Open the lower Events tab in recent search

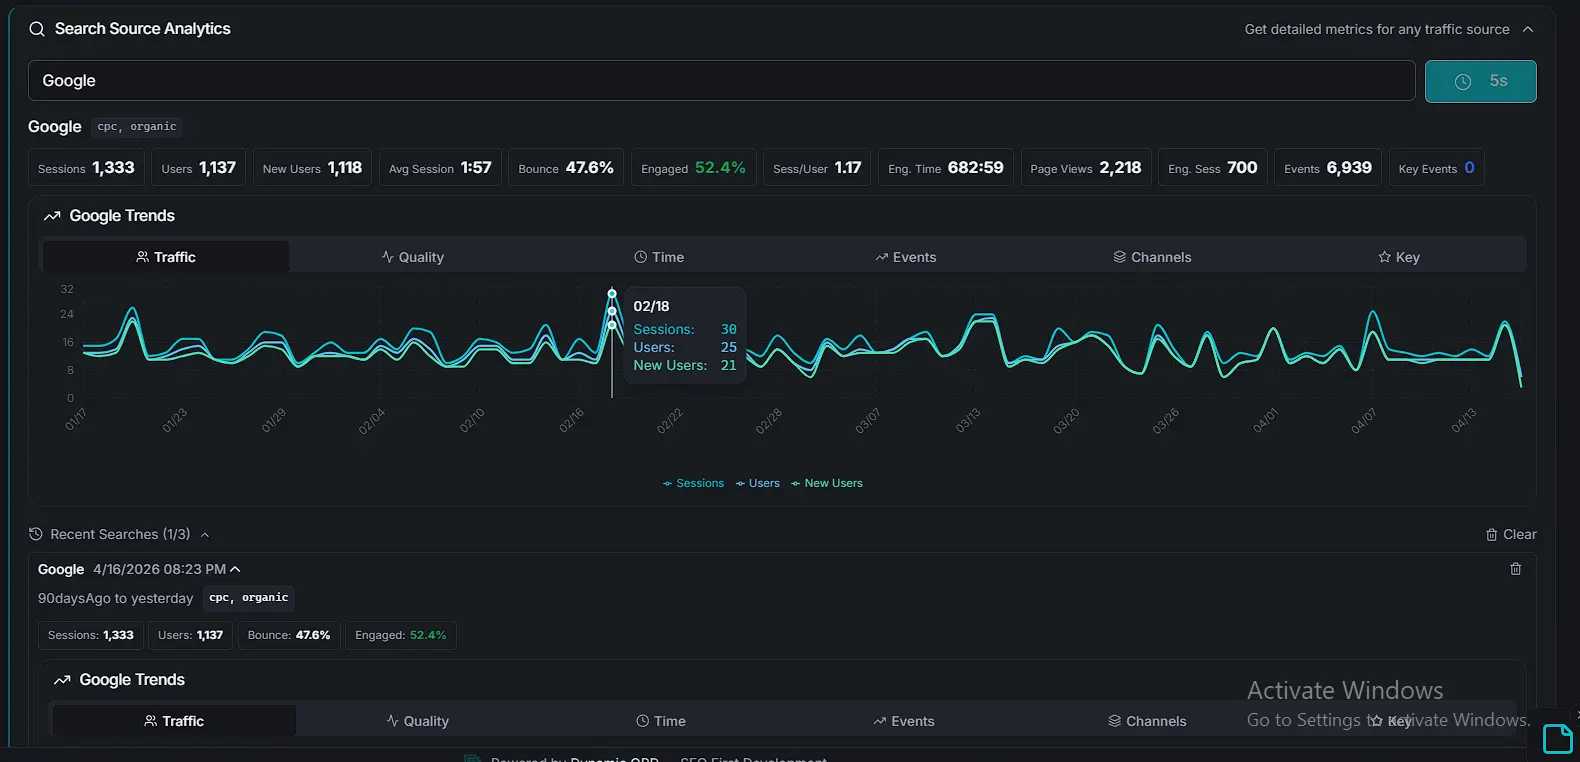[x=904, y=721]
